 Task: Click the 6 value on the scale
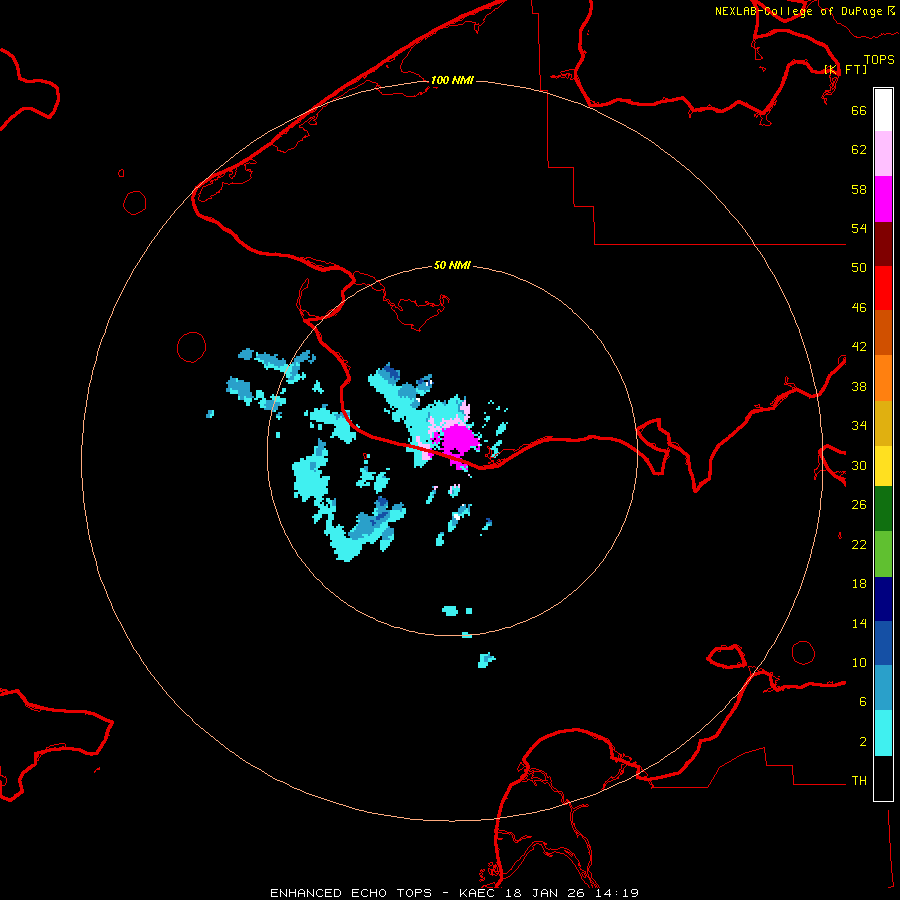863,702
